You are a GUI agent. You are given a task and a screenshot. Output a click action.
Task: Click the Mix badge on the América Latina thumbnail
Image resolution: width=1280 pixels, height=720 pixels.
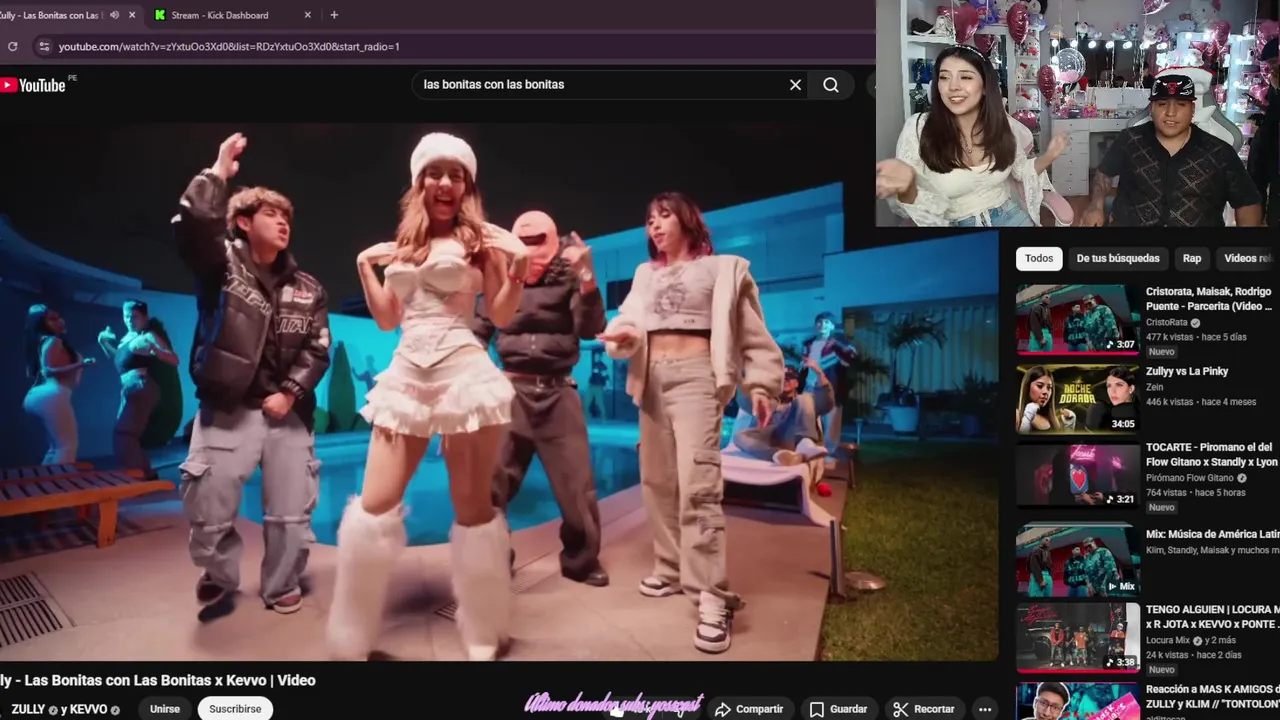pos(1121,586)
